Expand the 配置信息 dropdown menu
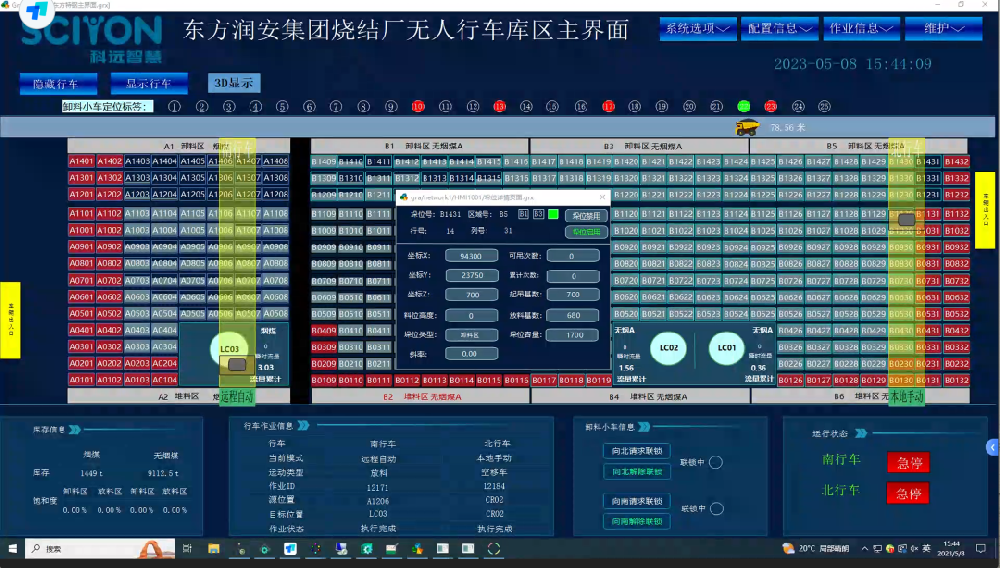This screenshot has height=568, width=1000. click(x=780, y=29)
